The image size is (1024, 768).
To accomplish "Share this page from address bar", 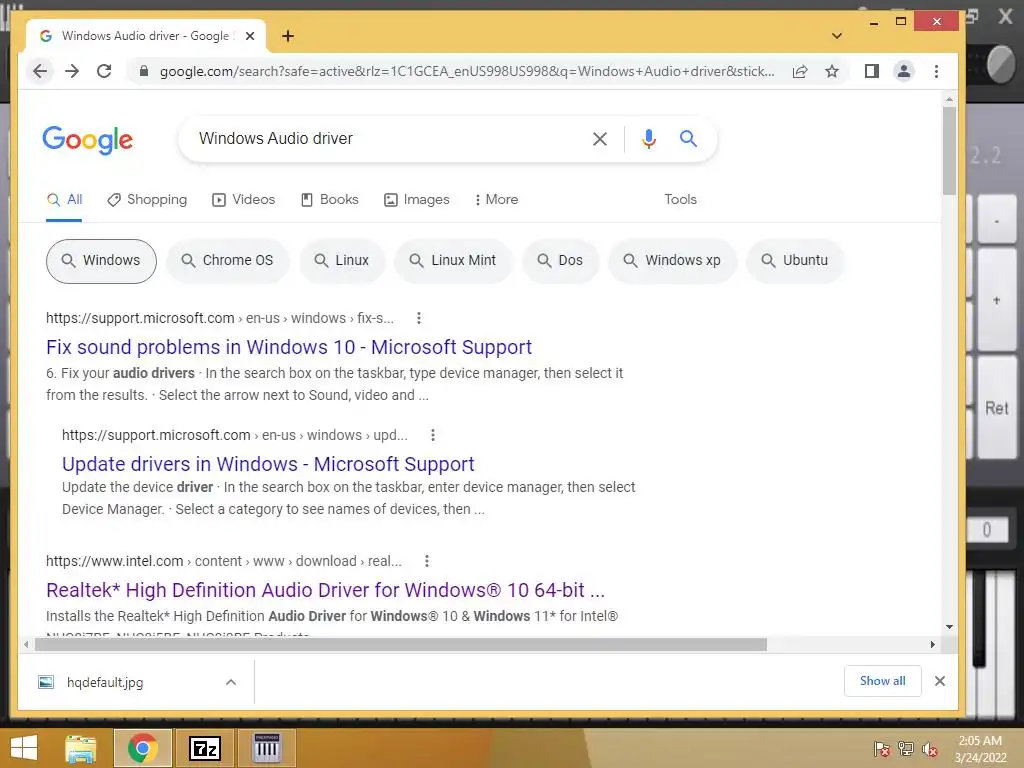I will [x=800, y=71].
